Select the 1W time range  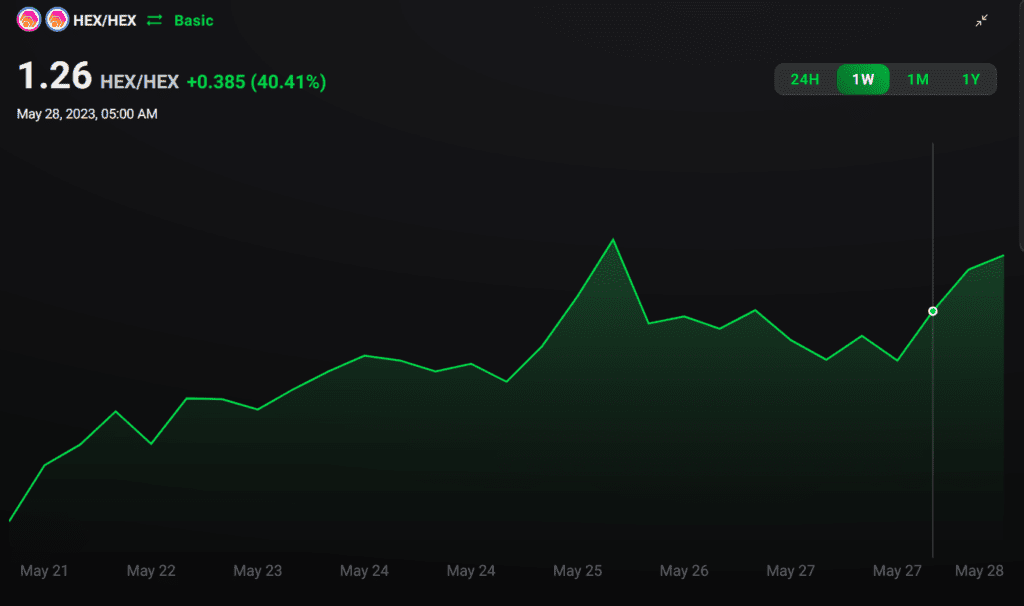[863, 80]
